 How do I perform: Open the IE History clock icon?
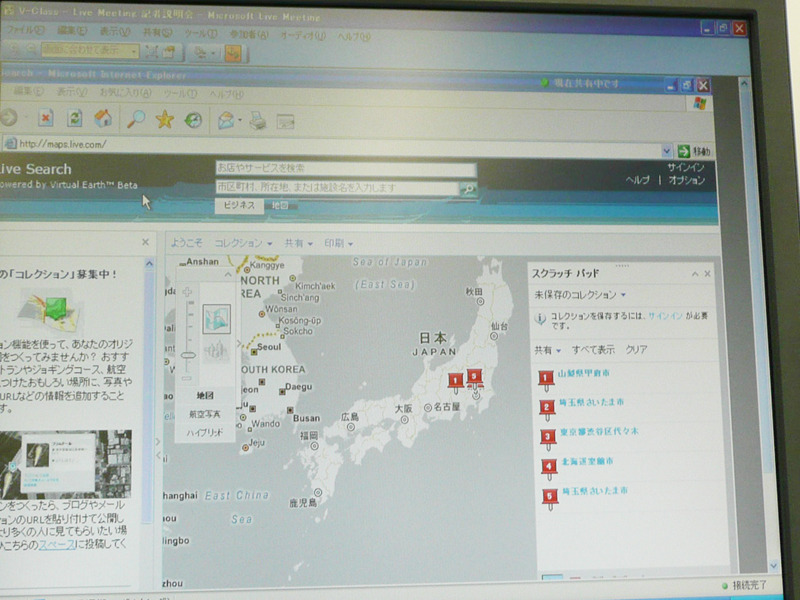(193, 120)
